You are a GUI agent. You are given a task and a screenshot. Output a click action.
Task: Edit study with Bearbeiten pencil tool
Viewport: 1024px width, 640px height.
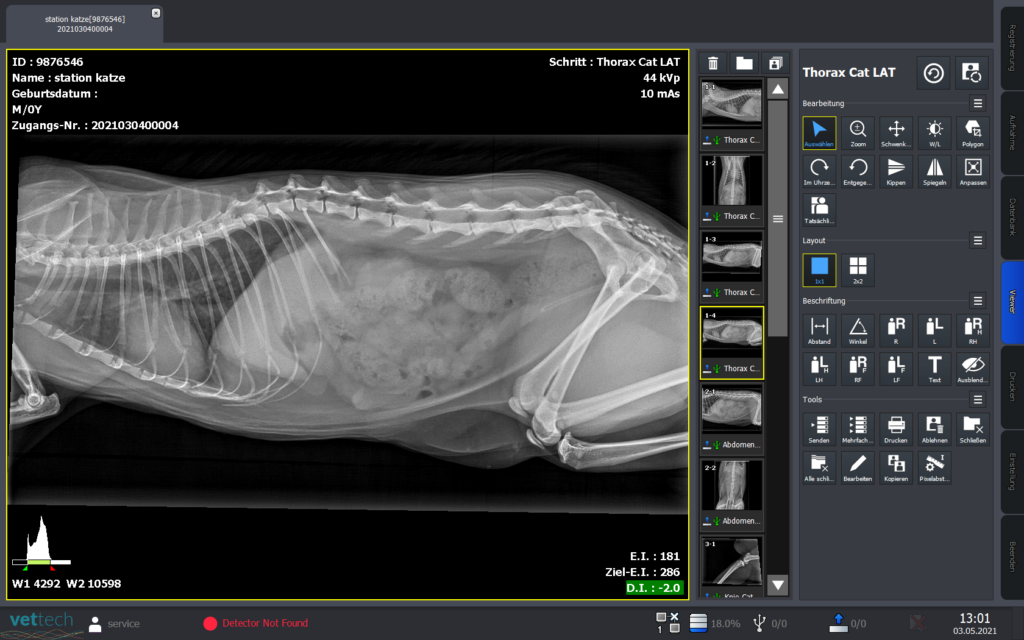(857, 468)
